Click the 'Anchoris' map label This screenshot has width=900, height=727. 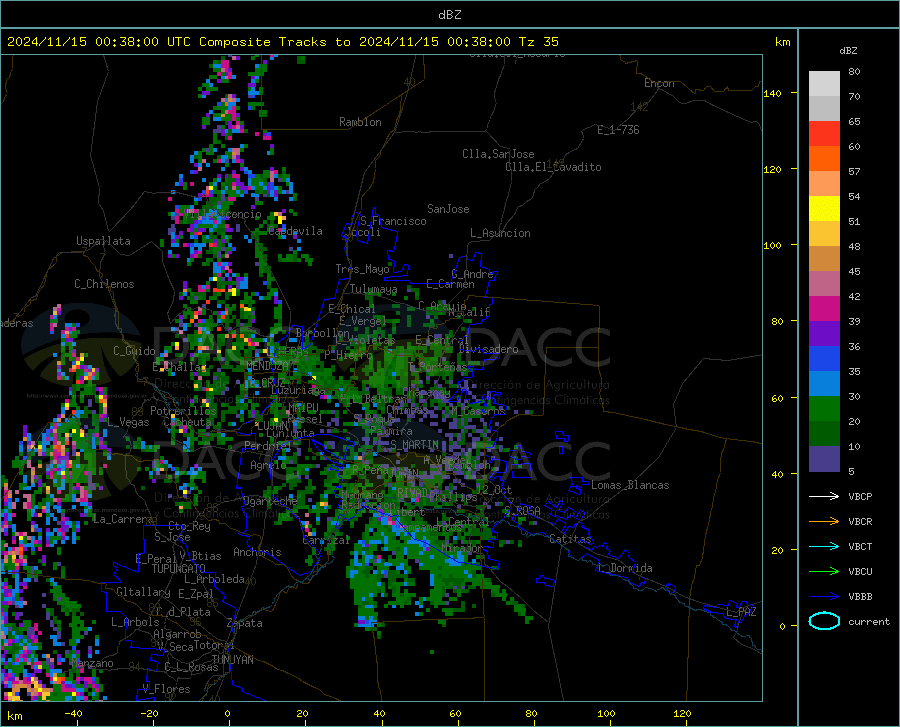coord(257,552)
